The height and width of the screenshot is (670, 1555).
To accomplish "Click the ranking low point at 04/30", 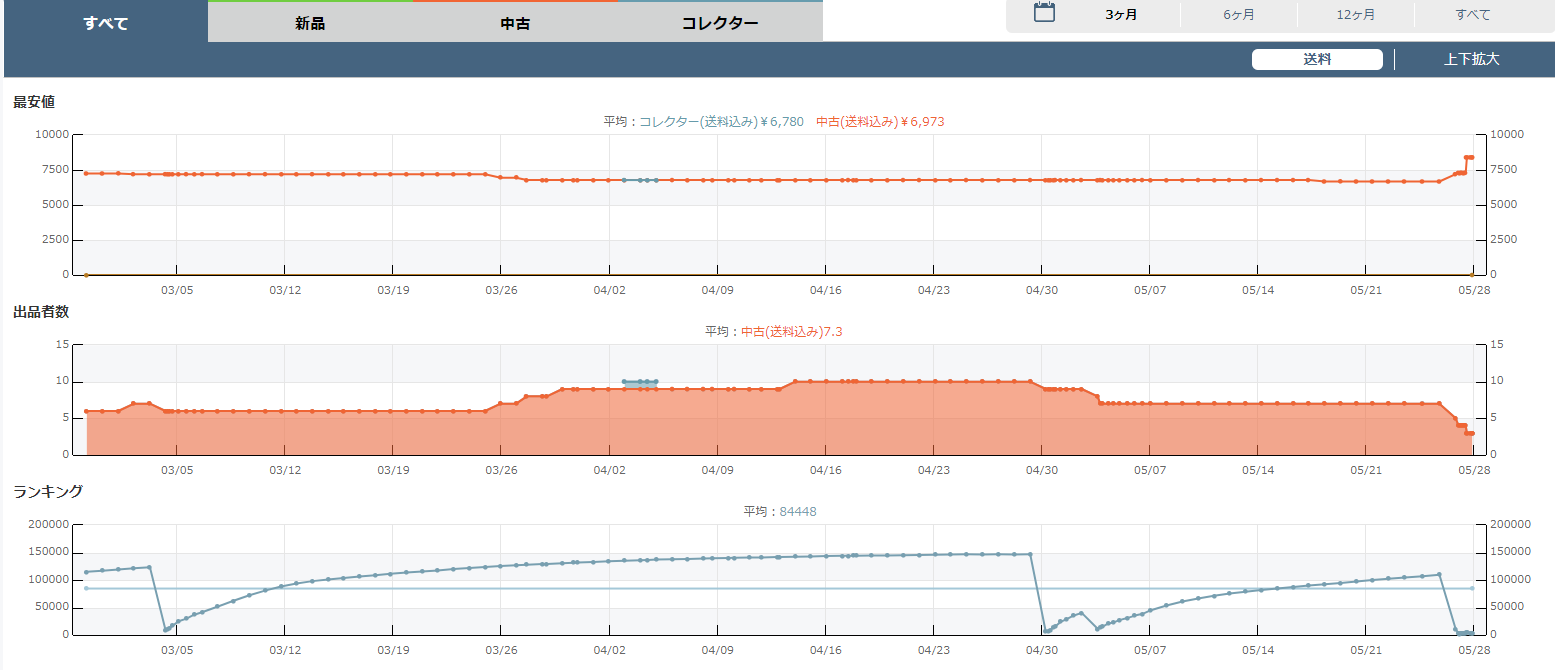I will click(1046, 631).
